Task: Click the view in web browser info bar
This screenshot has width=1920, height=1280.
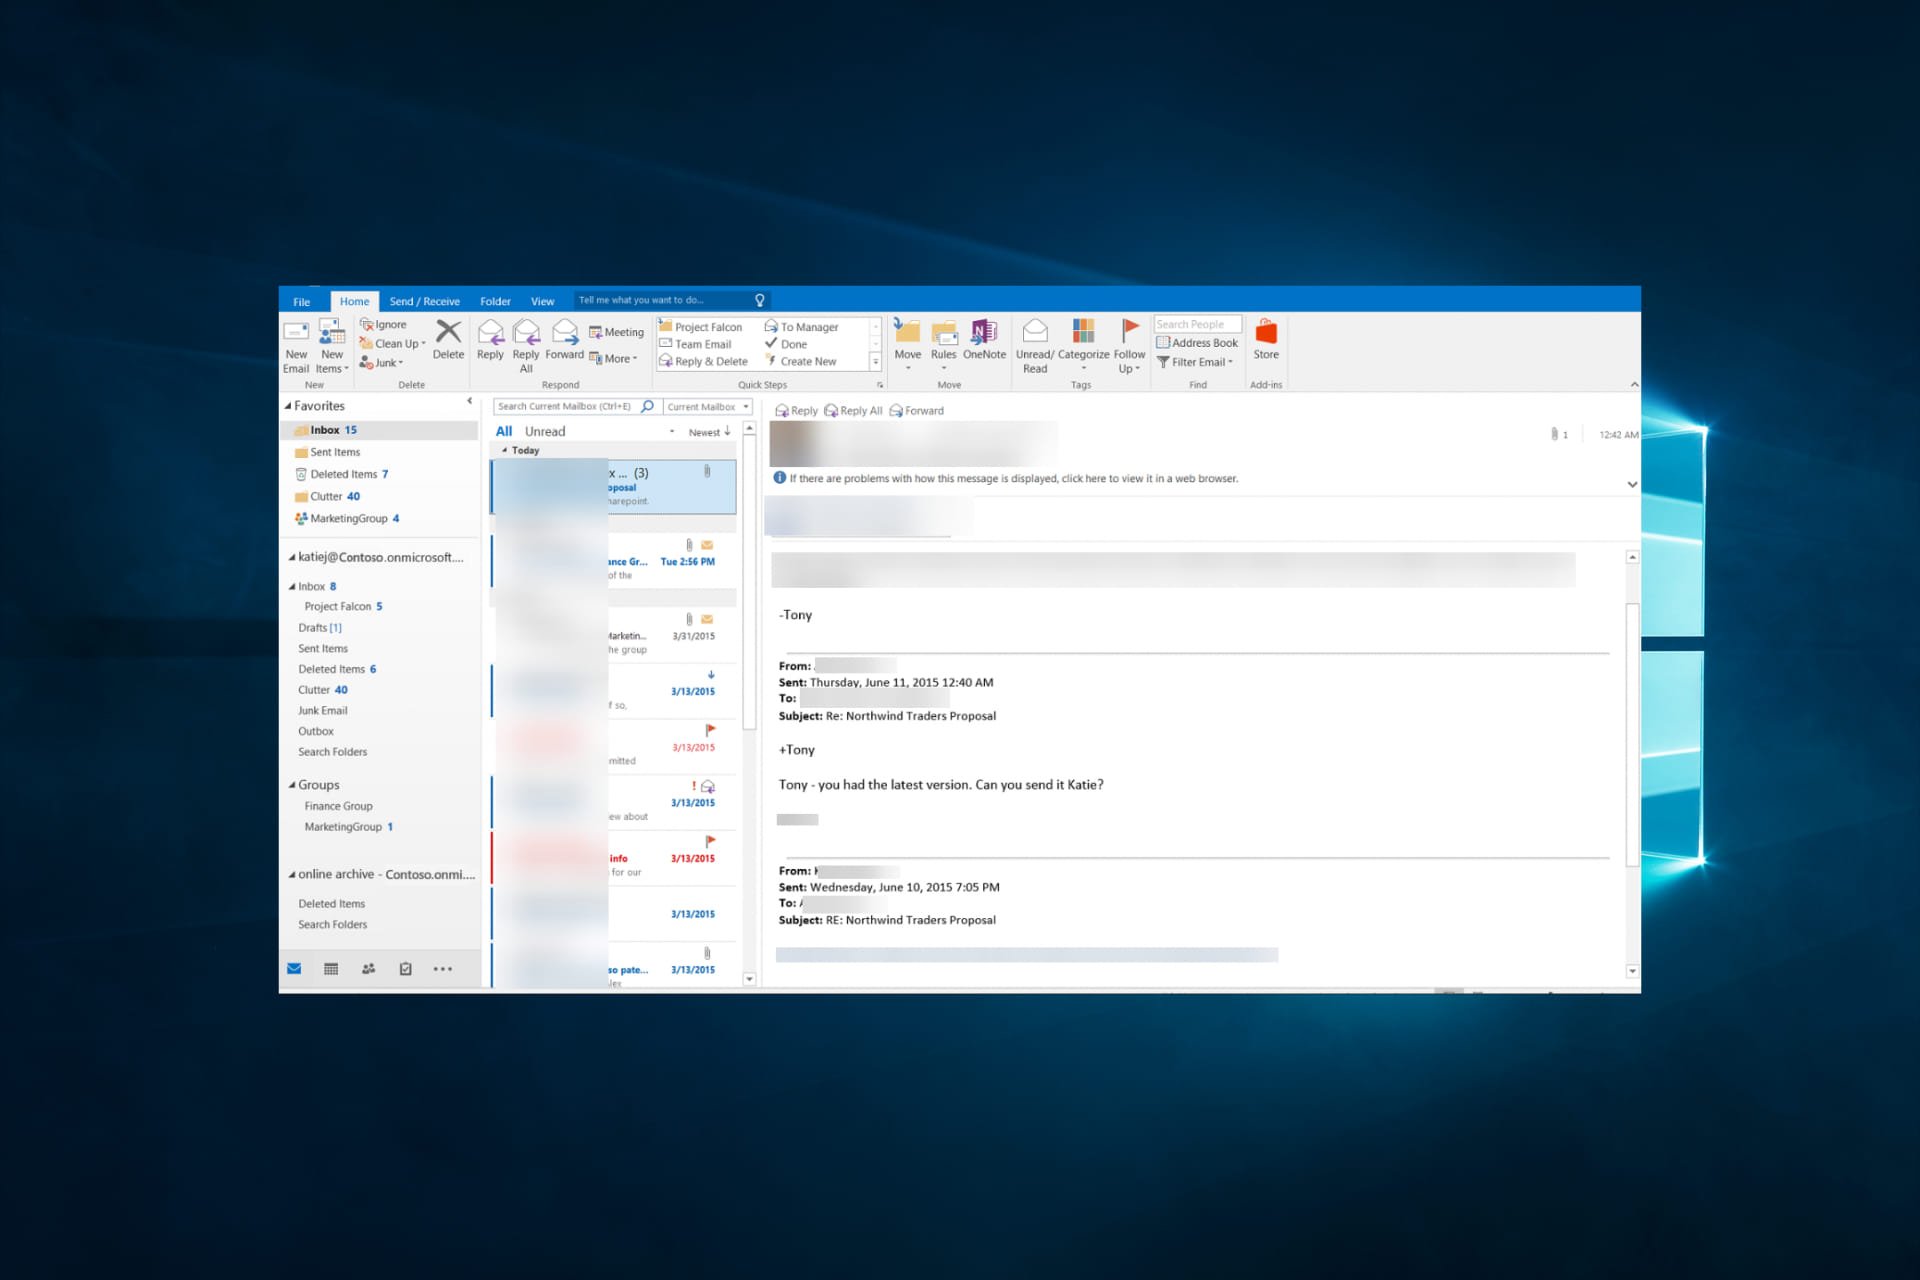Action: click(1012, 479)
